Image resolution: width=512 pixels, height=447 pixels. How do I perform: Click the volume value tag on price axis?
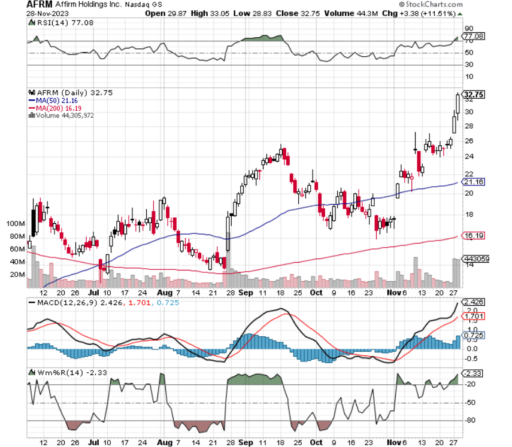(x=475, y=259)
